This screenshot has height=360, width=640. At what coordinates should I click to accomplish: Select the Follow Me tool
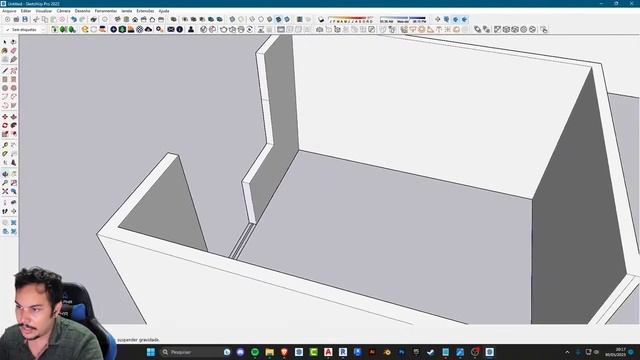coord(13,125)
